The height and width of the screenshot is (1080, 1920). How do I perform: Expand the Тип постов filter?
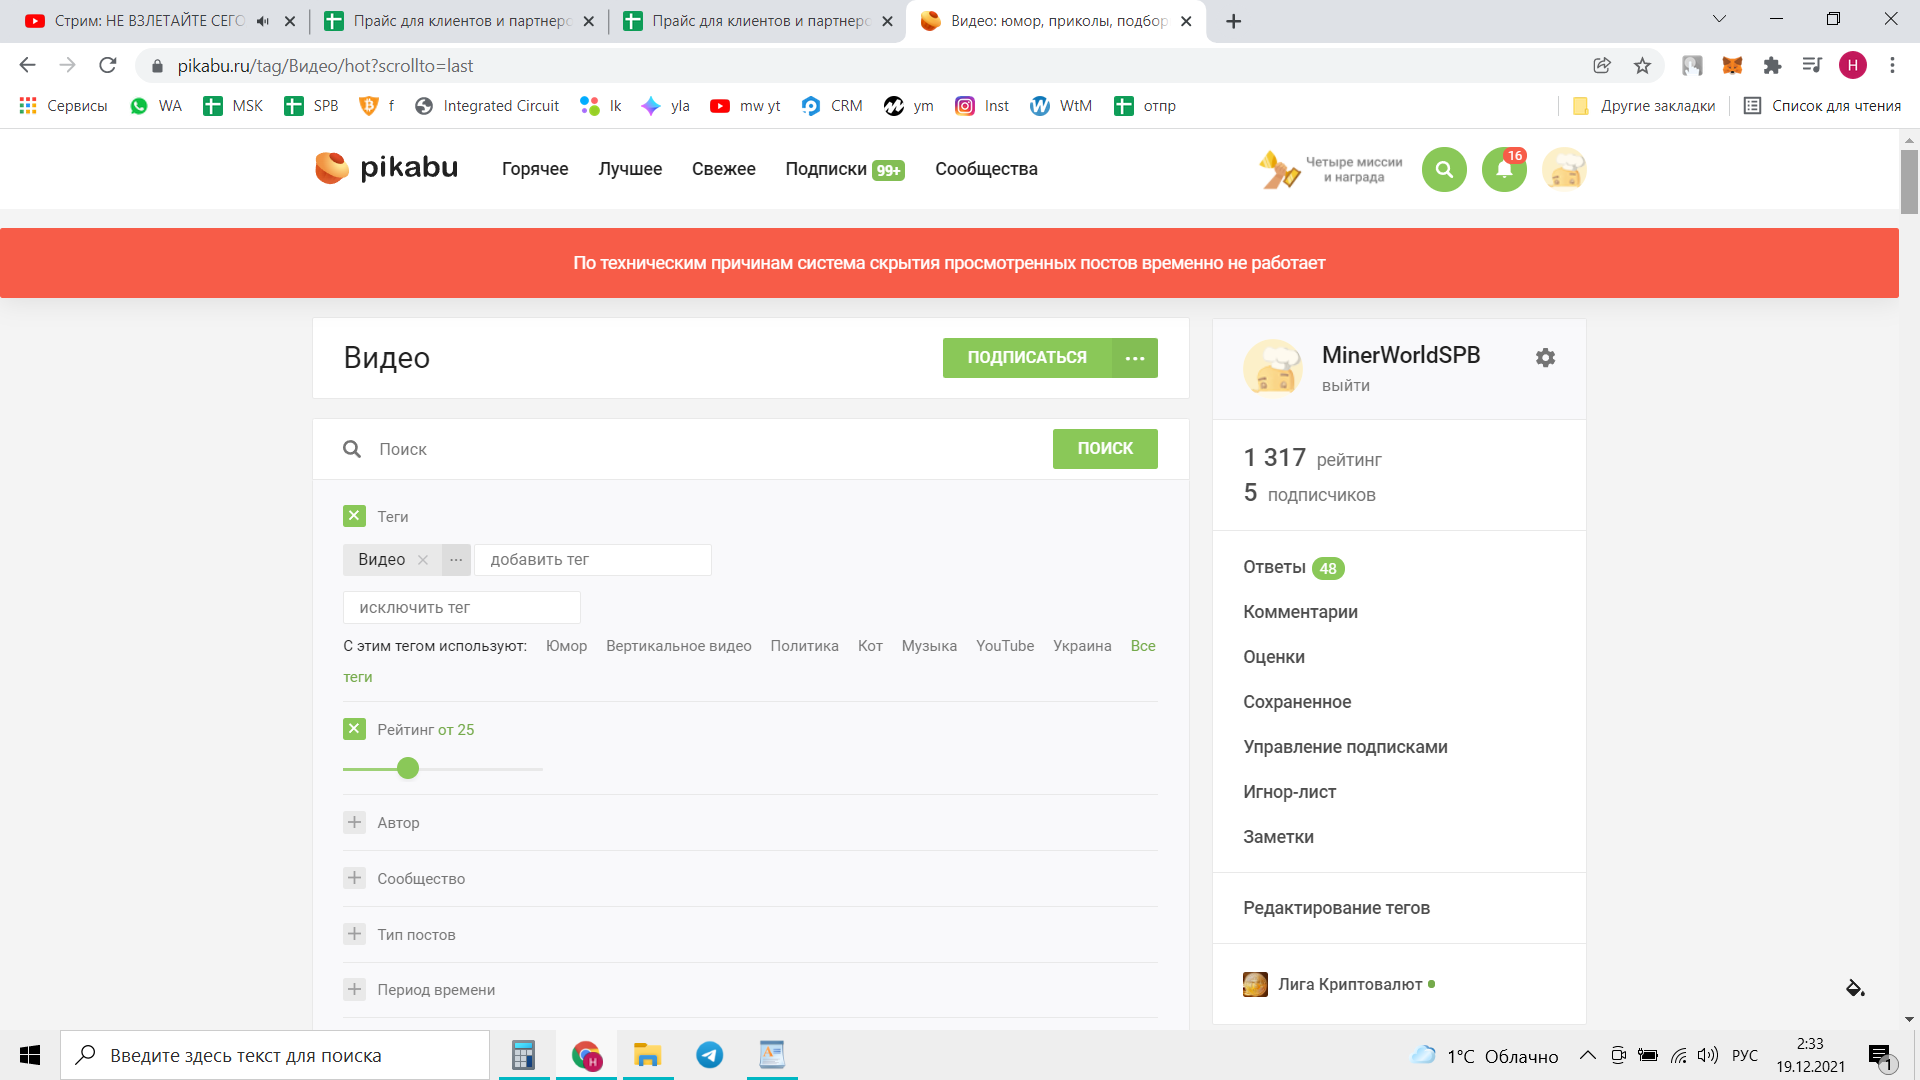pyautogui.click(x=354, y=934)
